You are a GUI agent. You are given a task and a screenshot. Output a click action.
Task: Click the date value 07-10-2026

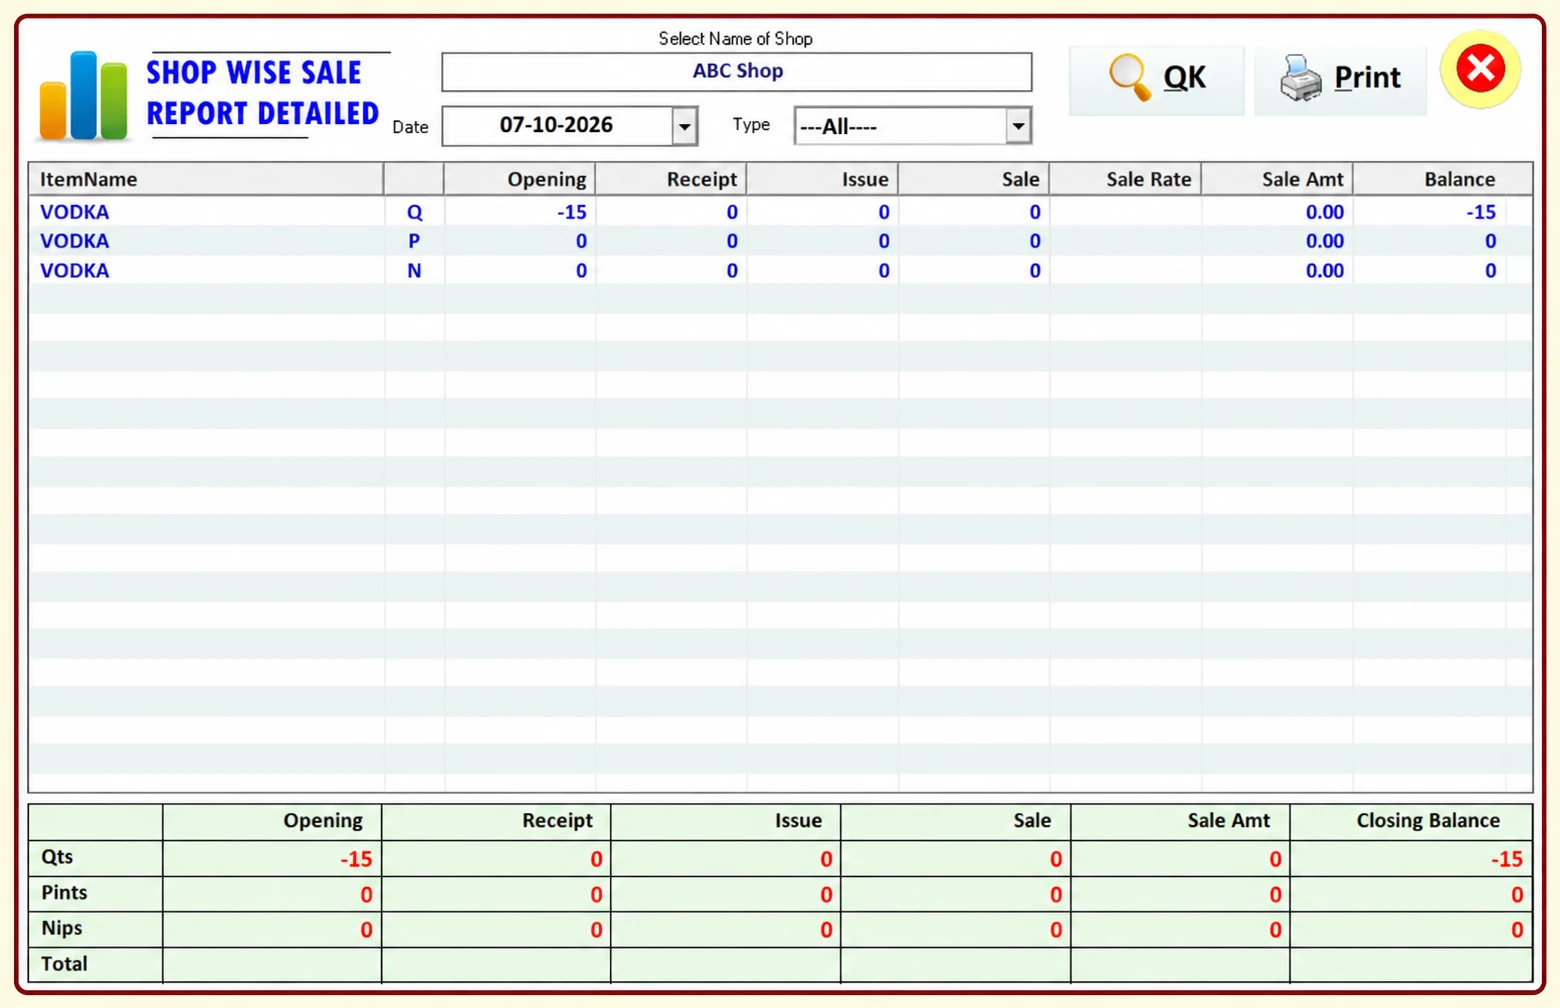557,125
